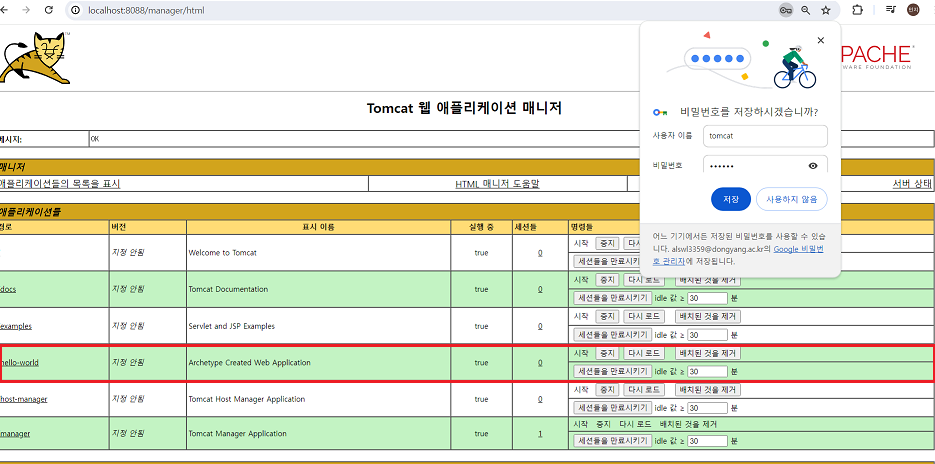Click 배치된 것을 제거 for hello-world

(708, 353)
